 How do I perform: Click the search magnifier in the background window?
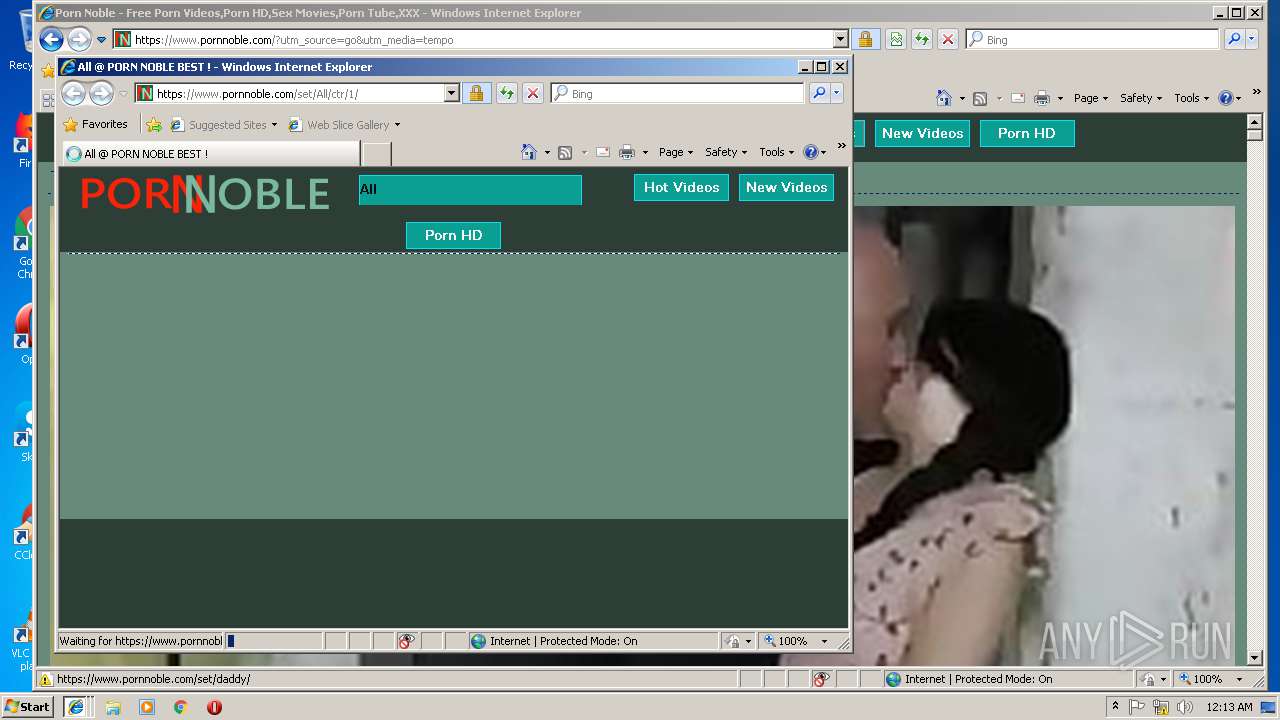(x=1234, y=40)
